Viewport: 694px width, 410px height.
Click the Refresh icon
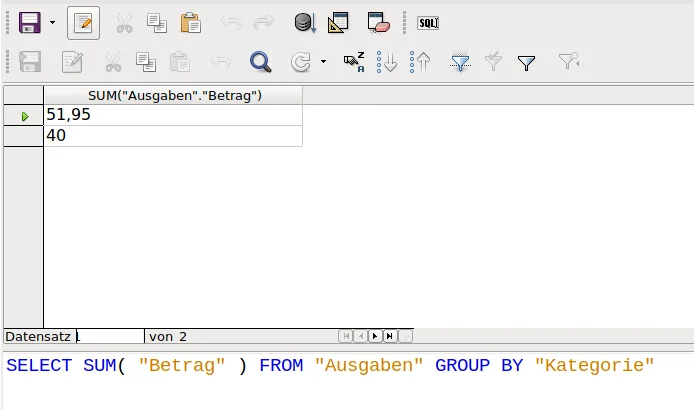click(301, 62)
